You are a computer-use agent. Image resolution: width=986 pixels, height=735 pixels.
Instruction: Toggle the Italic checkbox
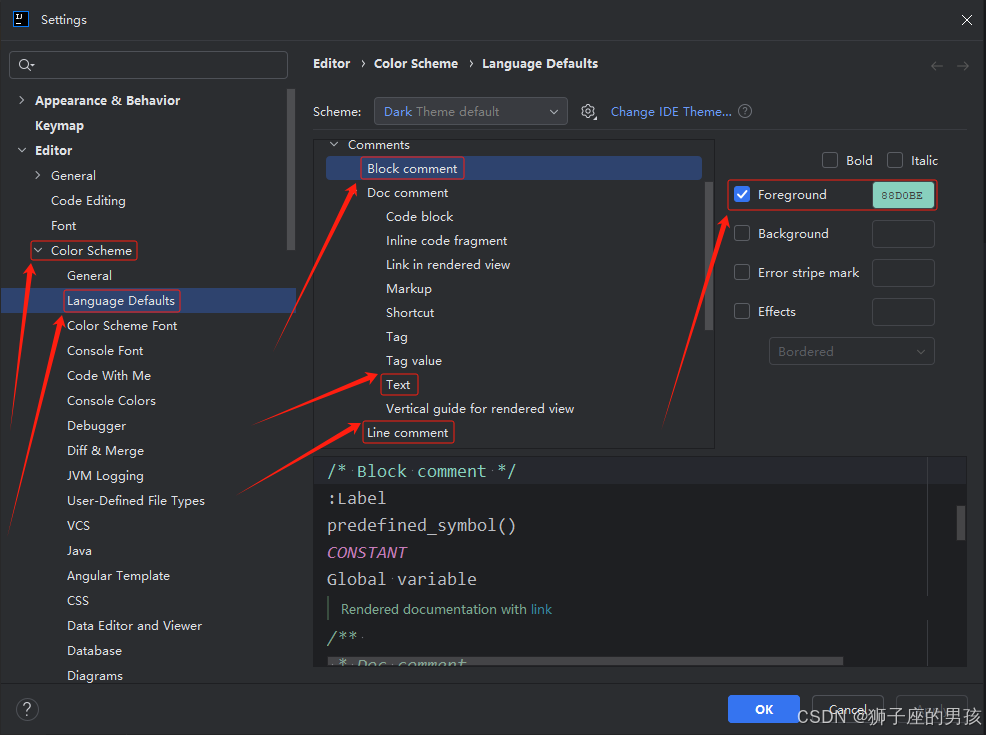[x=895, y=160]
